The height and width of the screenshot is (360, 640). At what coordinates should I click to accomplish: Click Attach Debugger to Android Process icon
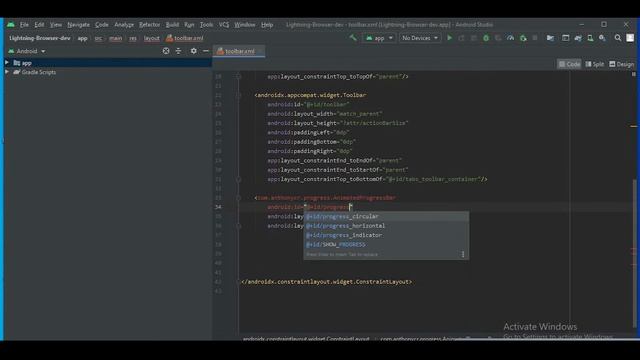coord(523,38)
